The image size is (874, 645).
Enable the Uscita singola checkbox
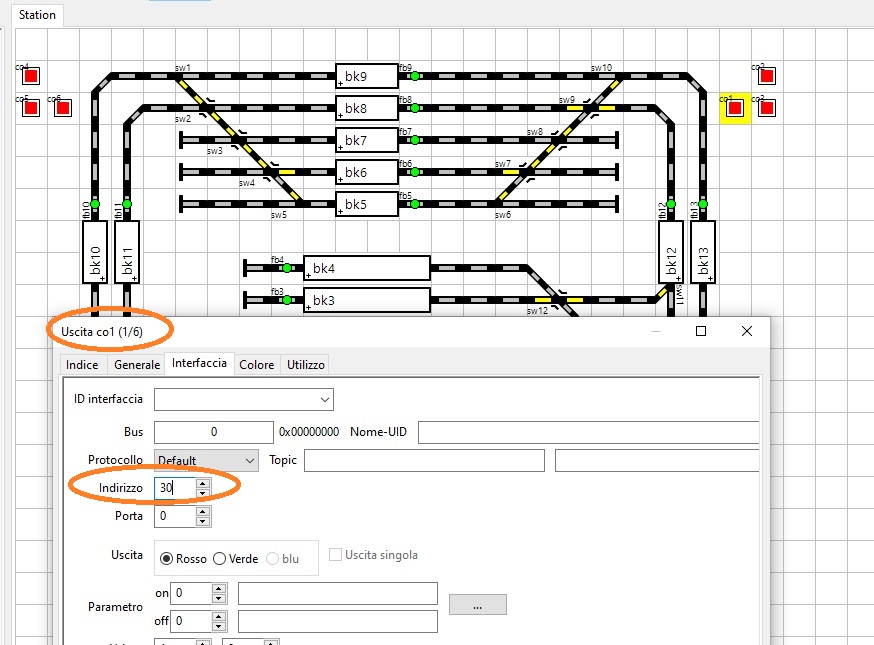click(336, 555)
